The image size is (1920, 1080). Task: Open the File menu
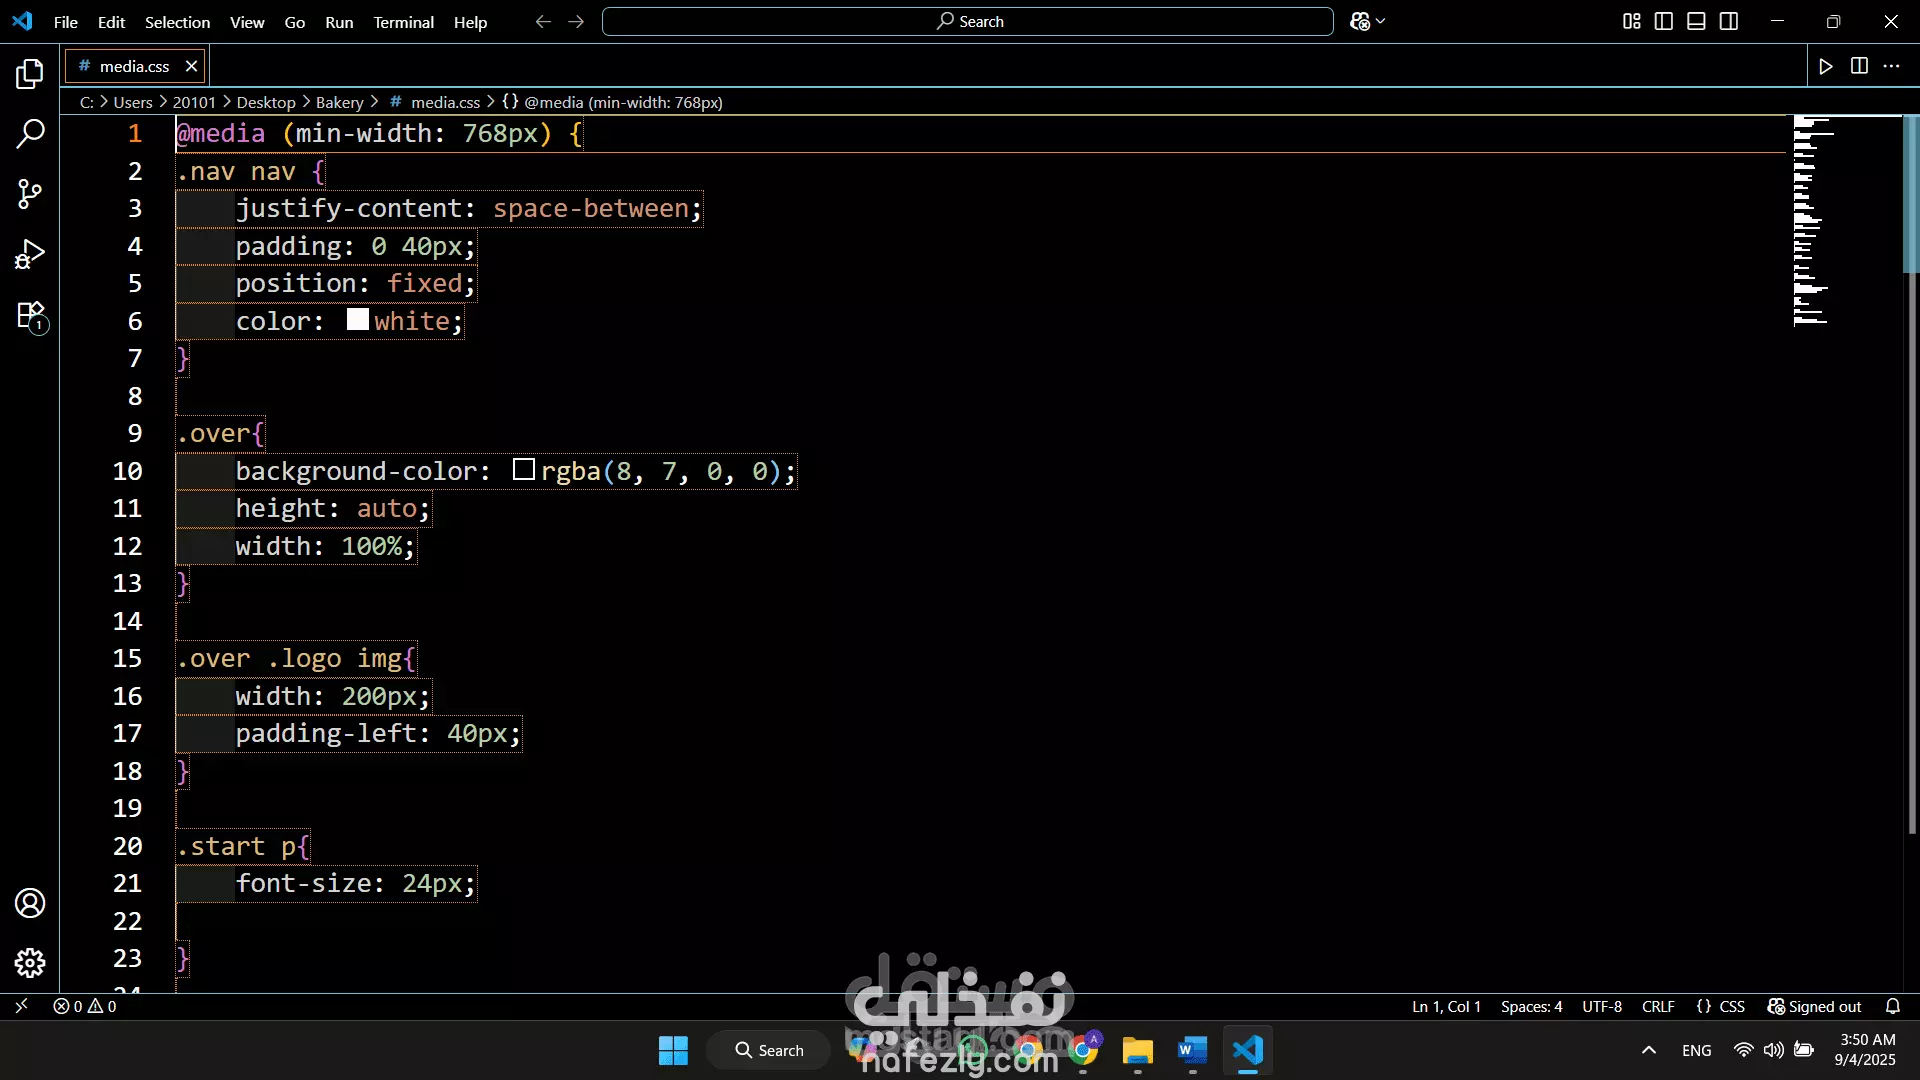(66, 21)
